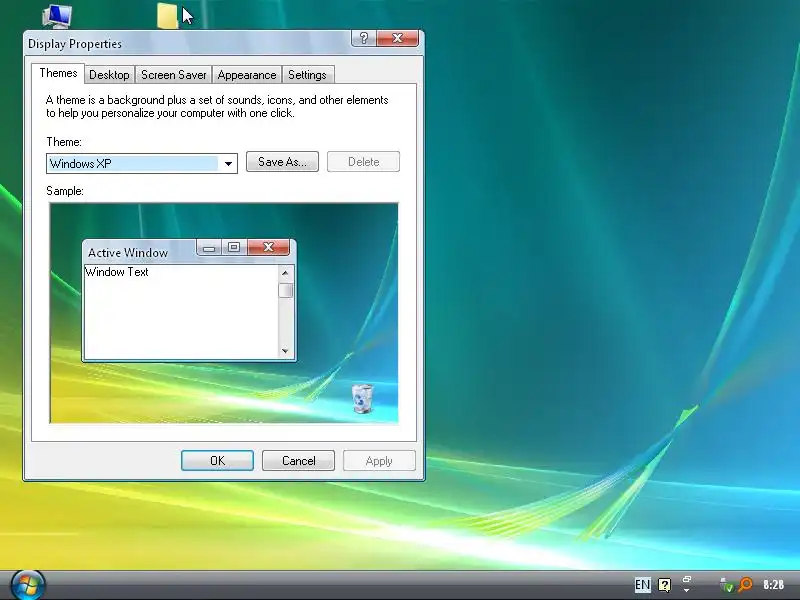800x600 pixels.
Task: Click the dialog's question-mark help button
Action: coord(364,38)
